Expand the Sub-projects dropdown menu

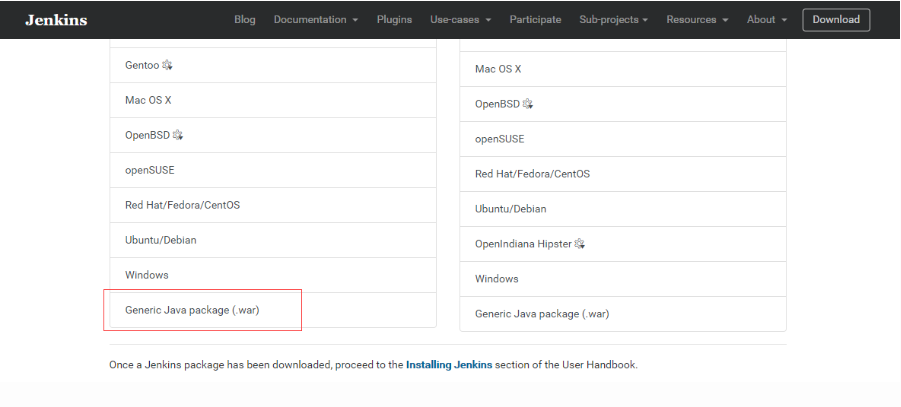(x=614, y=20)
